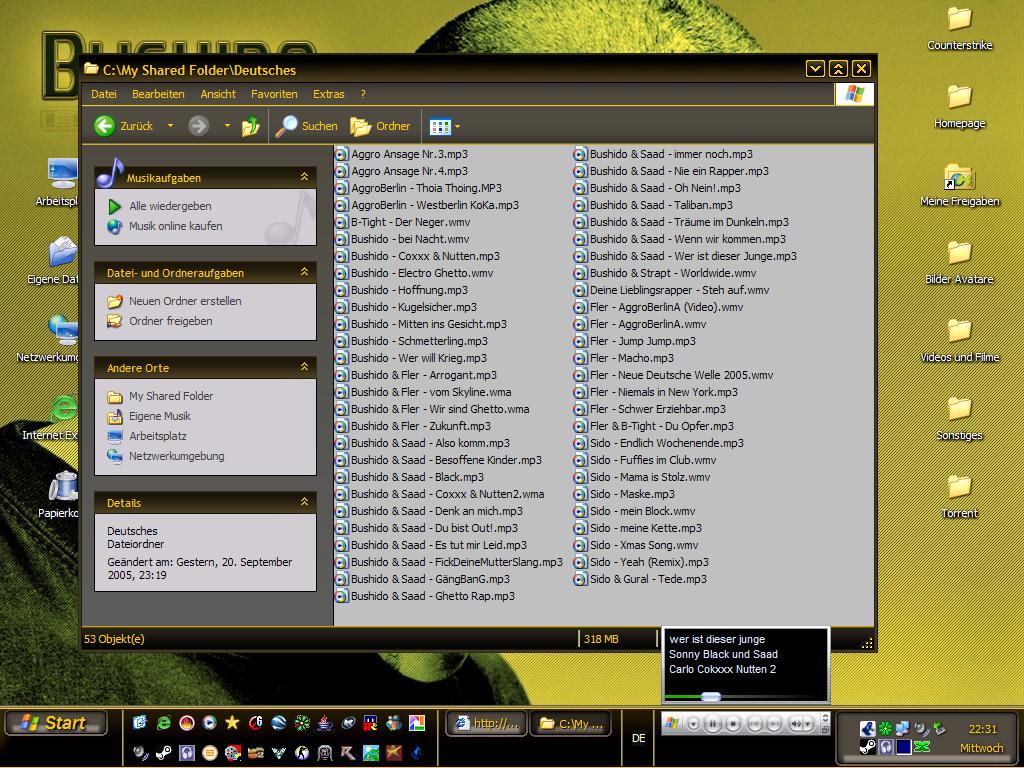Image resolution: width=1024 pixels, height=768 pixels.
Task: Toggle the Suchen search pane
Action: pyautogui.click(x=307, y=126)
